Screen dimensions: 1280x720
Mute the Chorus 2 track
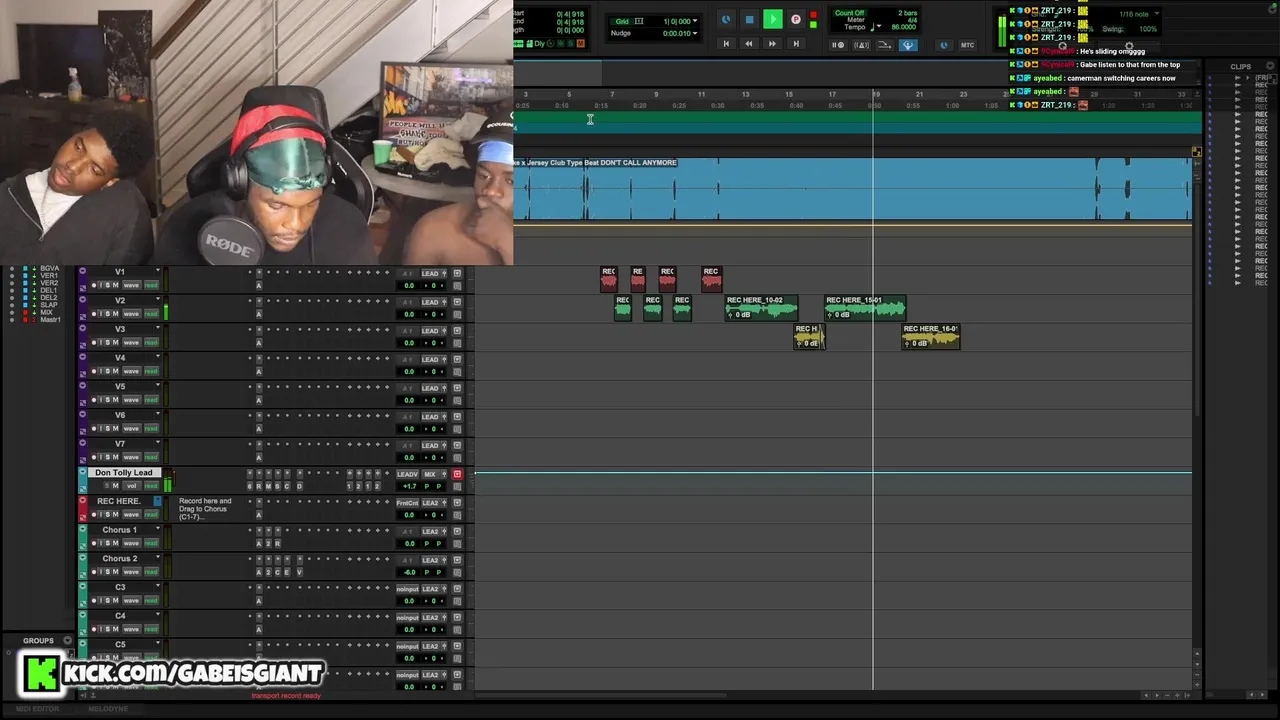(x=115, y=572)
